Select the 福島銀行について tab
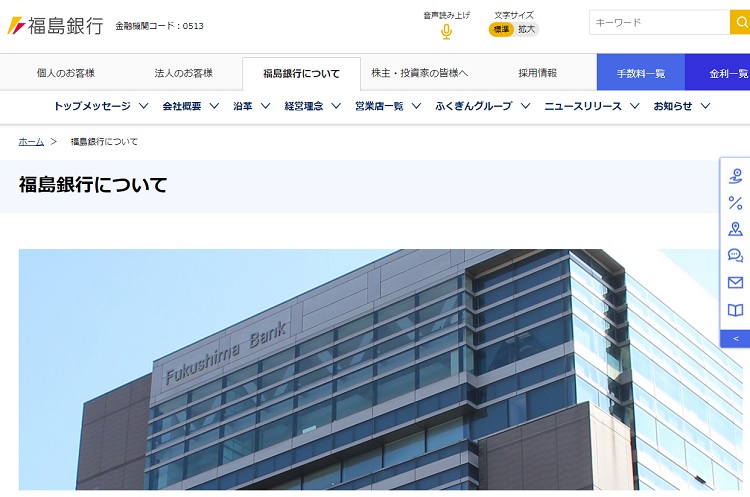The height and width of the screenshot is (497, 750). (301, 74)
